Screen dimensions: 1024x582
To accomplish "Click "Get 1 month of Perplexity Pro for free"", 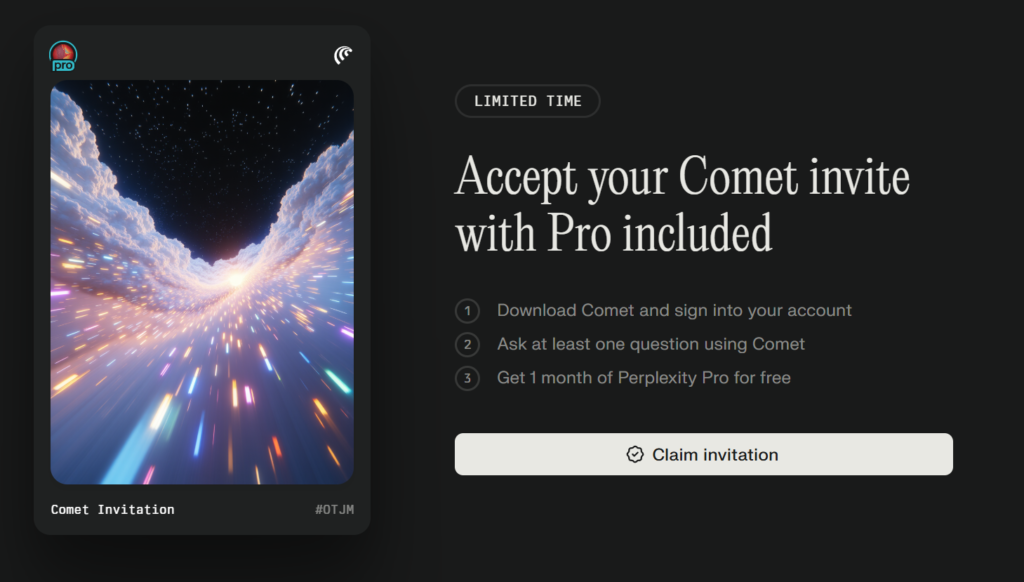I will [643, 378].
